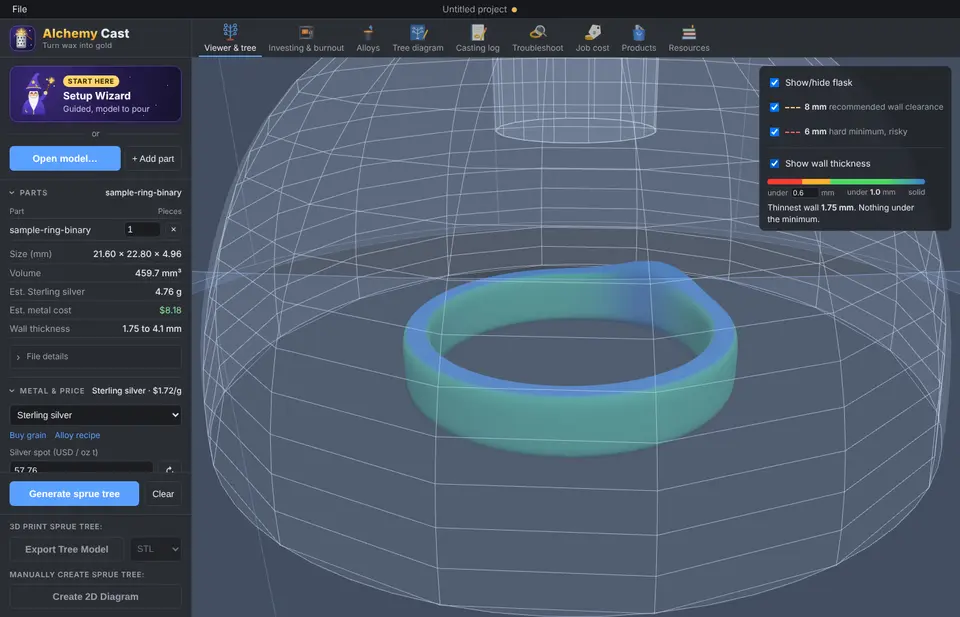Switch to the Investing & burnout tab
The image size is (960, 617).
pyautogui.click(x=306, y=39)
